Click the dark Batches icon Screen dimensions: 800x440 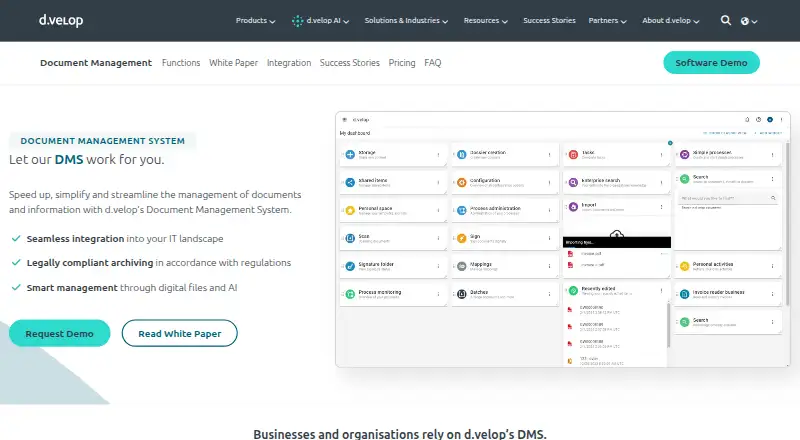point(462,294)
